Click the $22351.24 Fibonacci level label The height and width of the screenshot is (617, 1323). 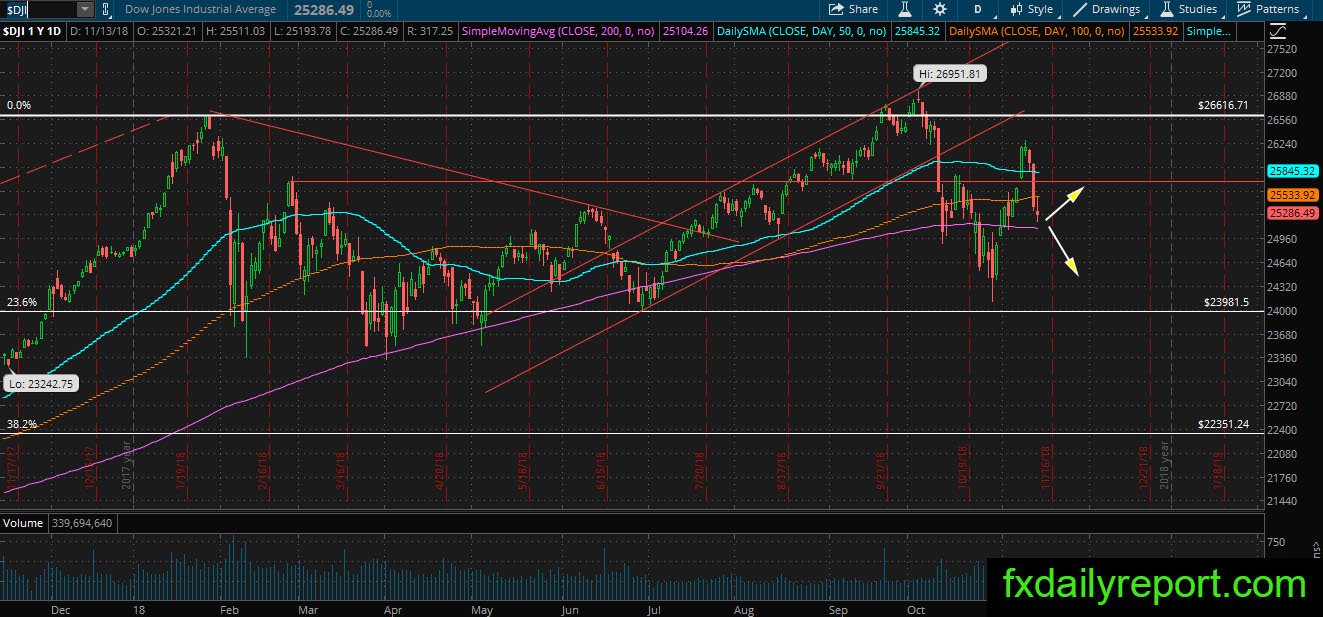point(1223,424)
